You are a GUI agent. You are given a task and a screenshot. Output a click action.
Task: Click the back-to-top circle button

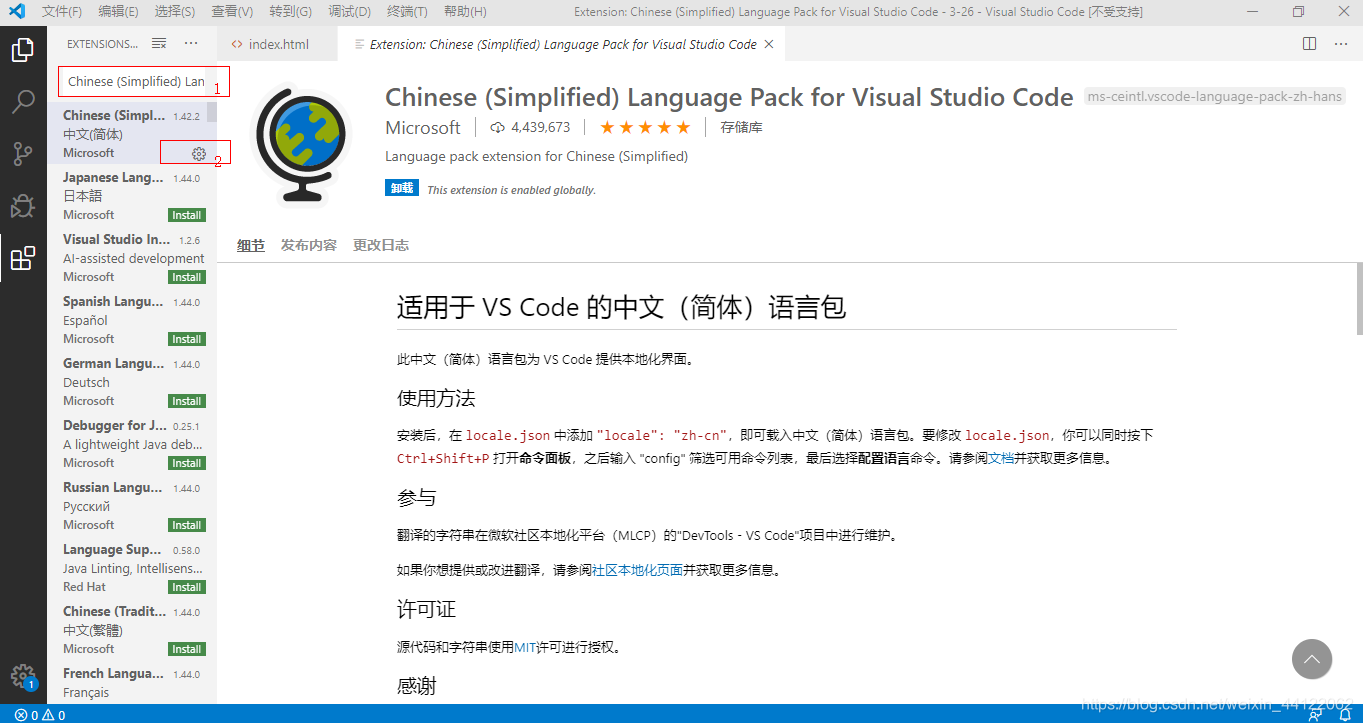click(x=1312, y=659)
